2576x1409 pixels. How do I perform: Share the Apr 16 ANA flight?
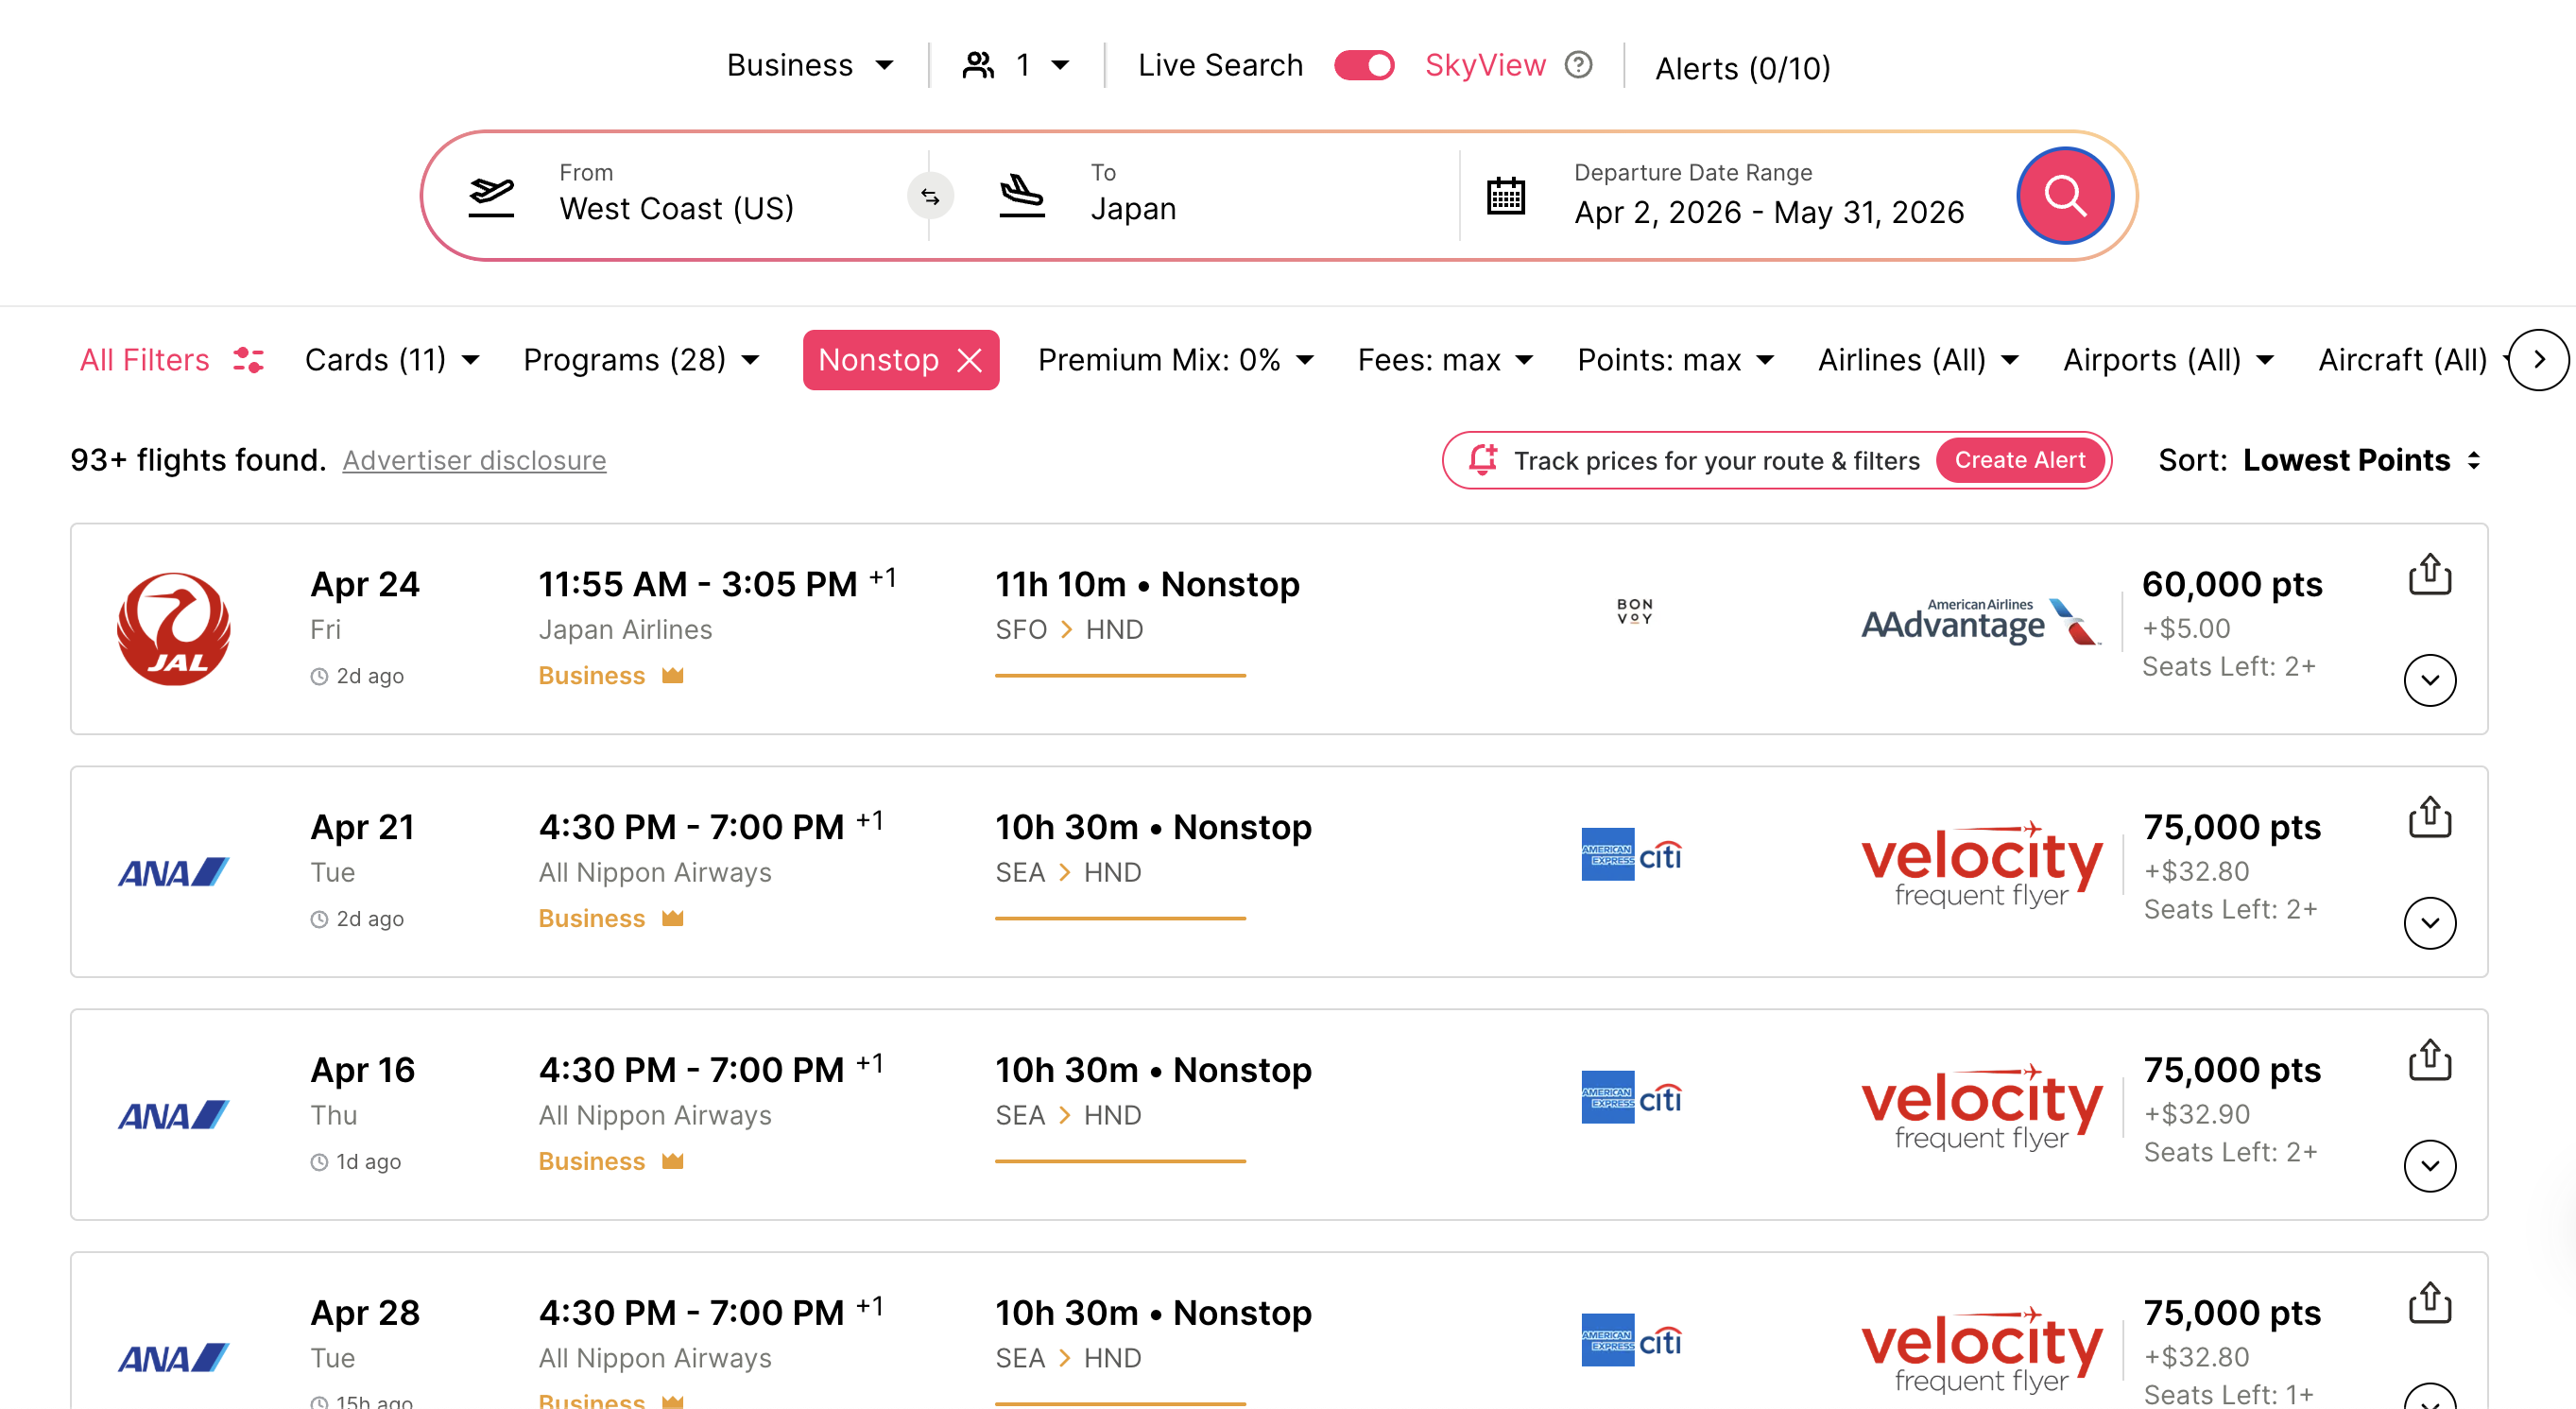coord(2429,1060)
